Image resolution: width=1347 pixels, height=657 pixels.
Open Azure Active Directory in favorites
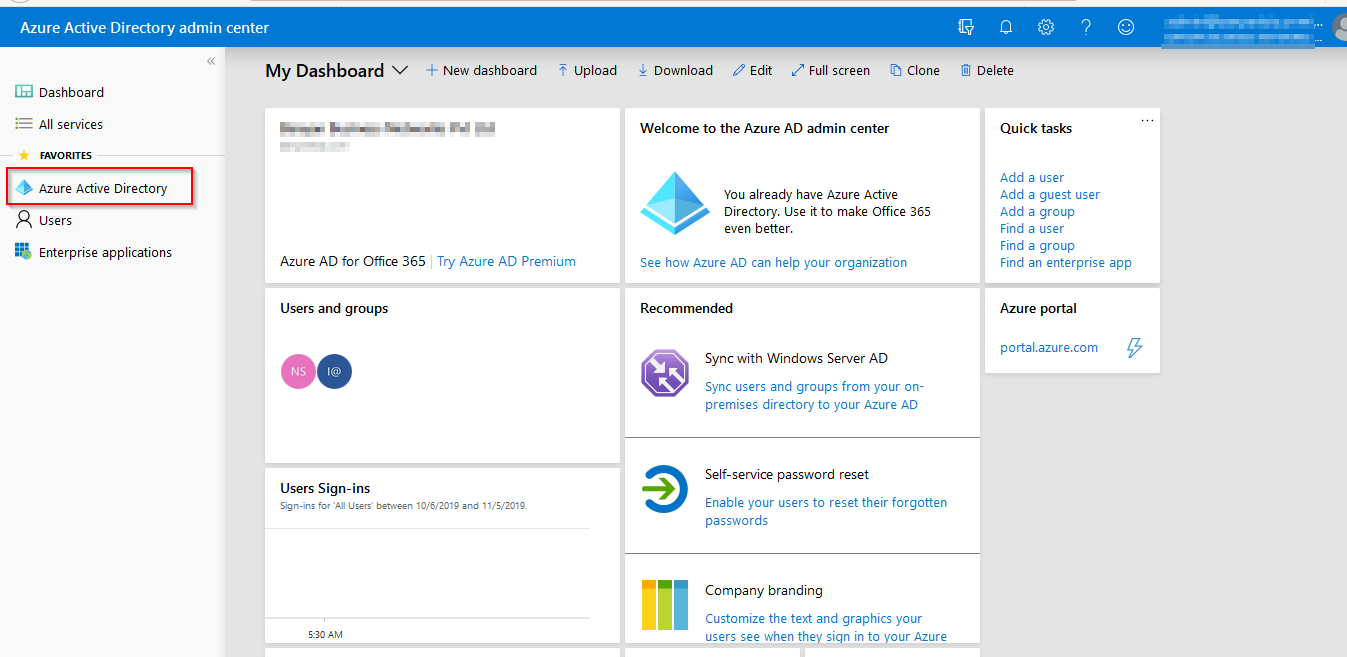[x=102, y=188]
